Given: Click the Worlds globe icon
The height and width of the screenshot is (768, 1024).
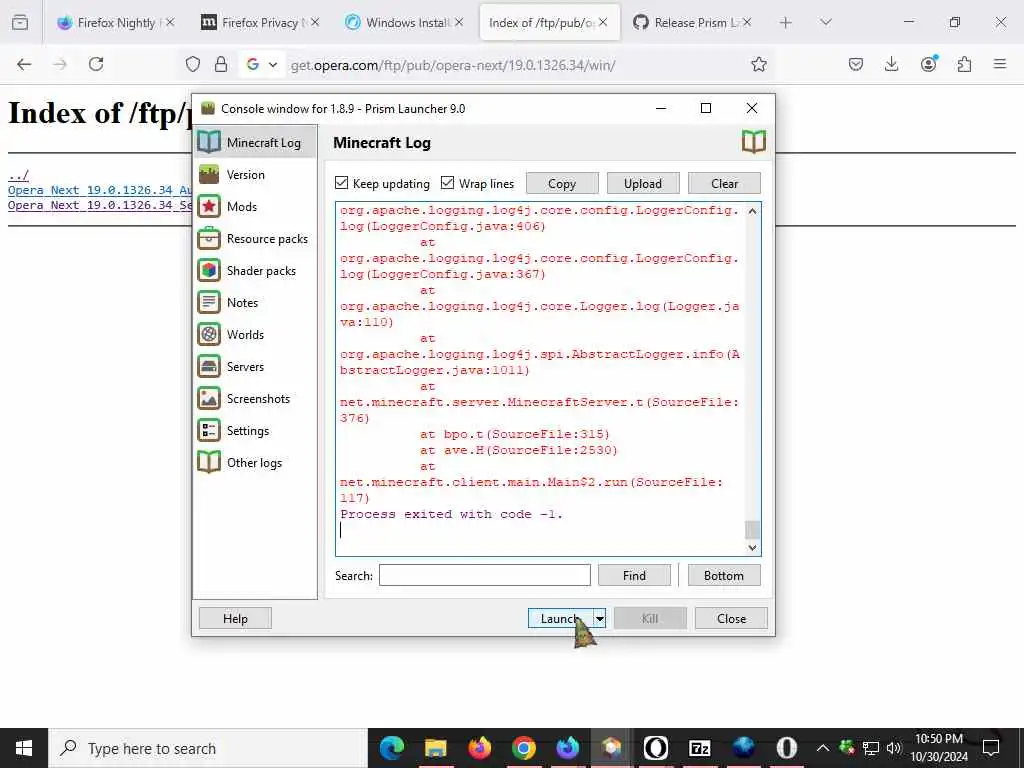Looking at the screenshot, I should click(x=209, y=334).
